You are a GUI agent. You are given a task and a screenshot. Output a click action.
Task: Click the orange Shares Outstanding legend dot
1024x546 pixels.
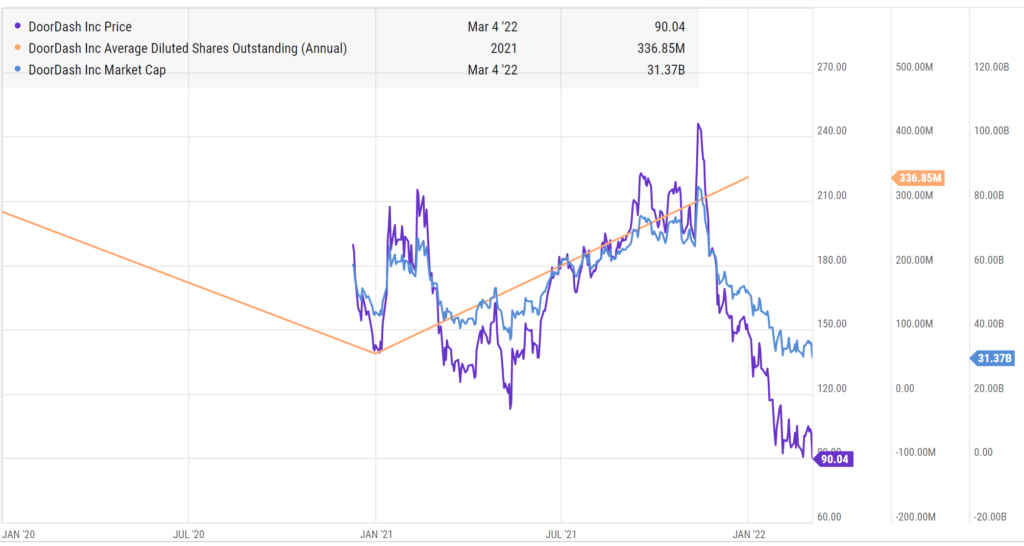pos(18,48)
